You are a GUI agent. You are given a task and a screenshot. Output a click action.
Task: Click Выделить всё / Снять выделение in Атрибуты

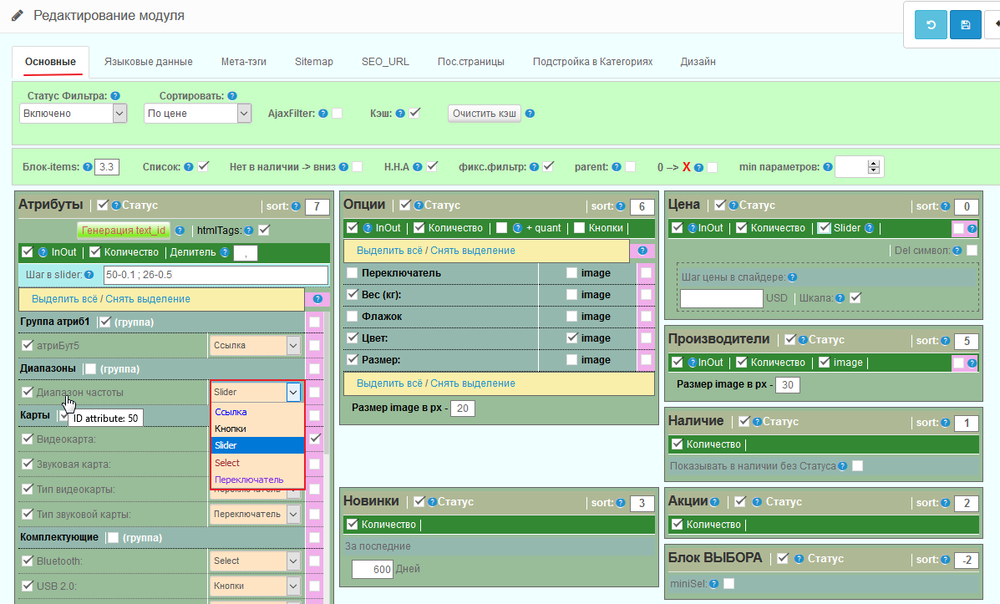click(111, 298)
